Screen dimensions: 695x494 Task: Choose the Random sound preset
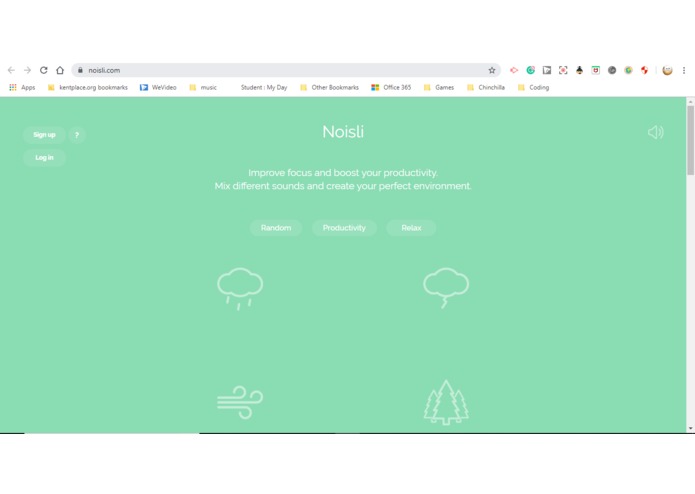click(276, 228)
